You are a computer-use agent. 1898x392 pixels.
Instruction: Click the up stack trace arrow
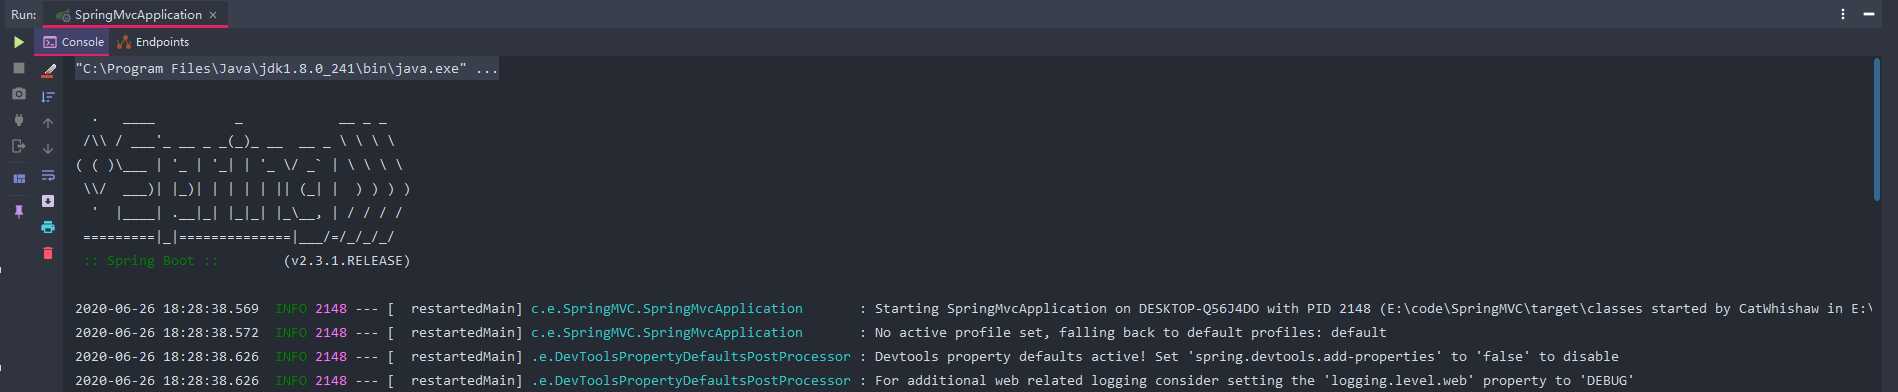point(48,122)
